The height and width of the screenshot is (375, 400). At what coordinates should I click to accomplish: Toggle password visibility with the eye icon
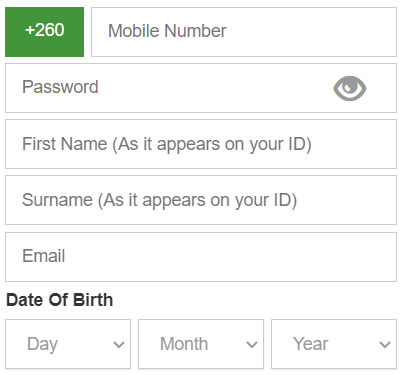350,88
